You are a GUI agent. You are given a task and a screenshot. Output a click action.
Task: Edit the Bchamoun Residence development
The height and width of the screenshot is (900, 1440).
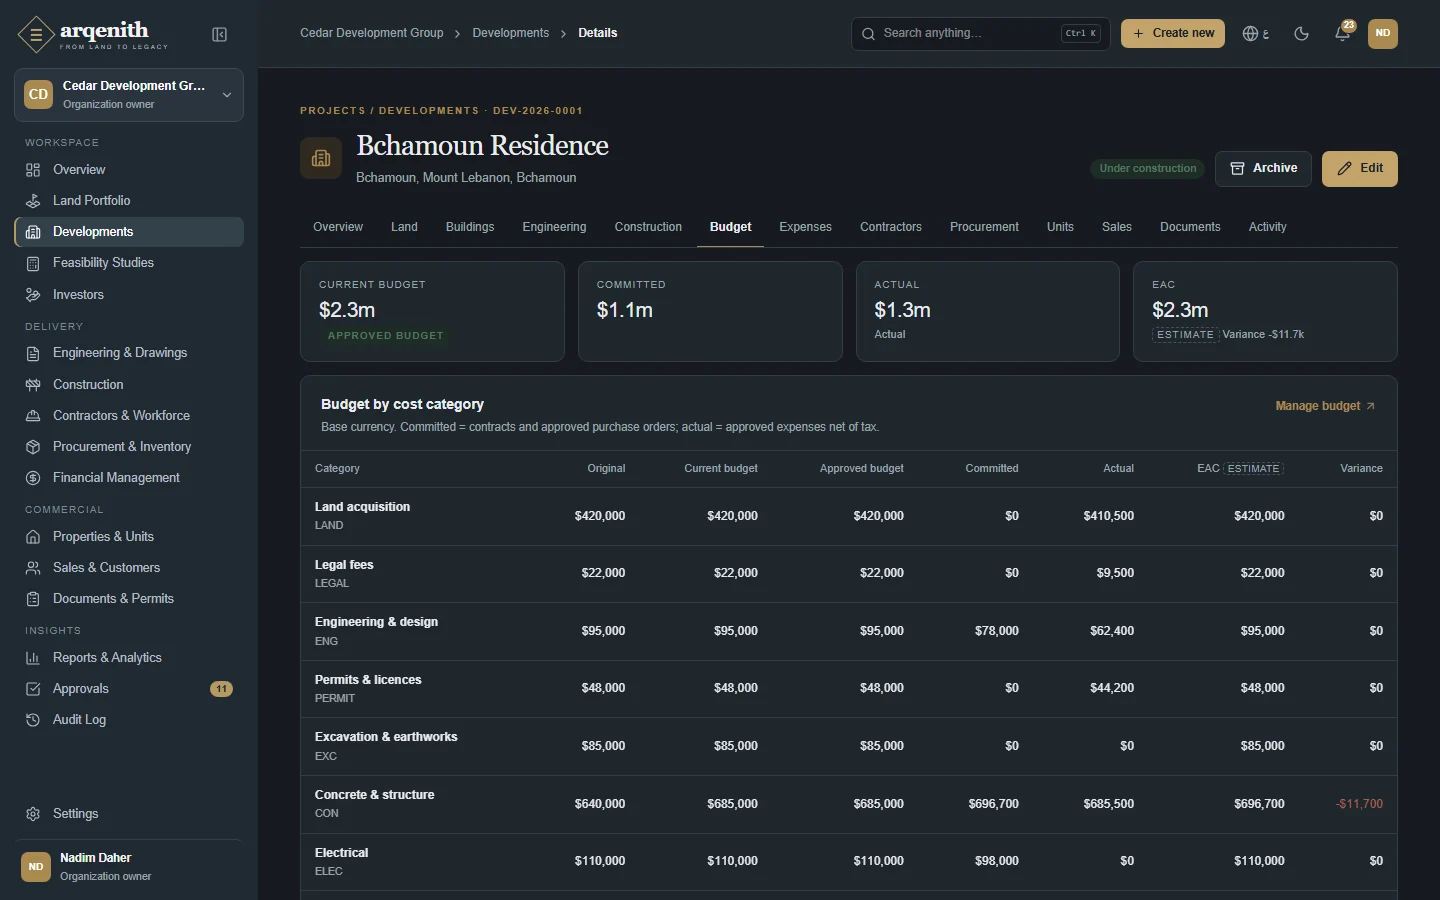[1360, 169]
